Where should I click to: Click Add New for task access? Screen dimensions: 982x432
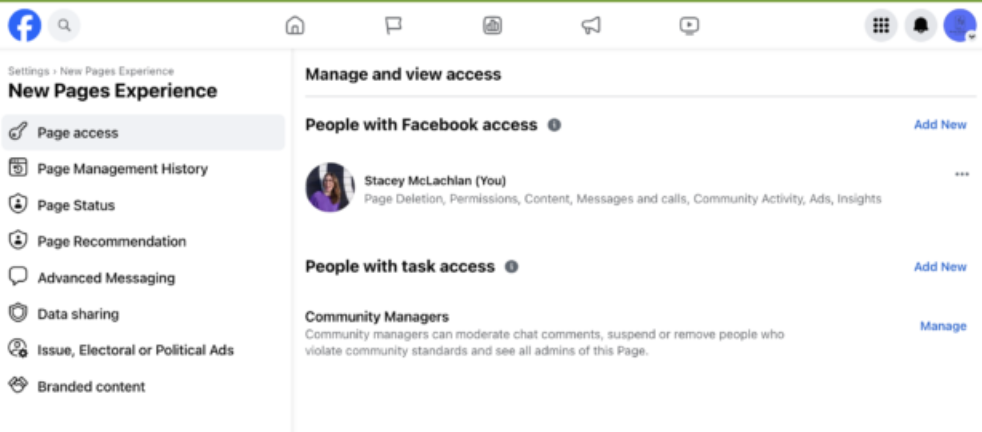[940, 267]
